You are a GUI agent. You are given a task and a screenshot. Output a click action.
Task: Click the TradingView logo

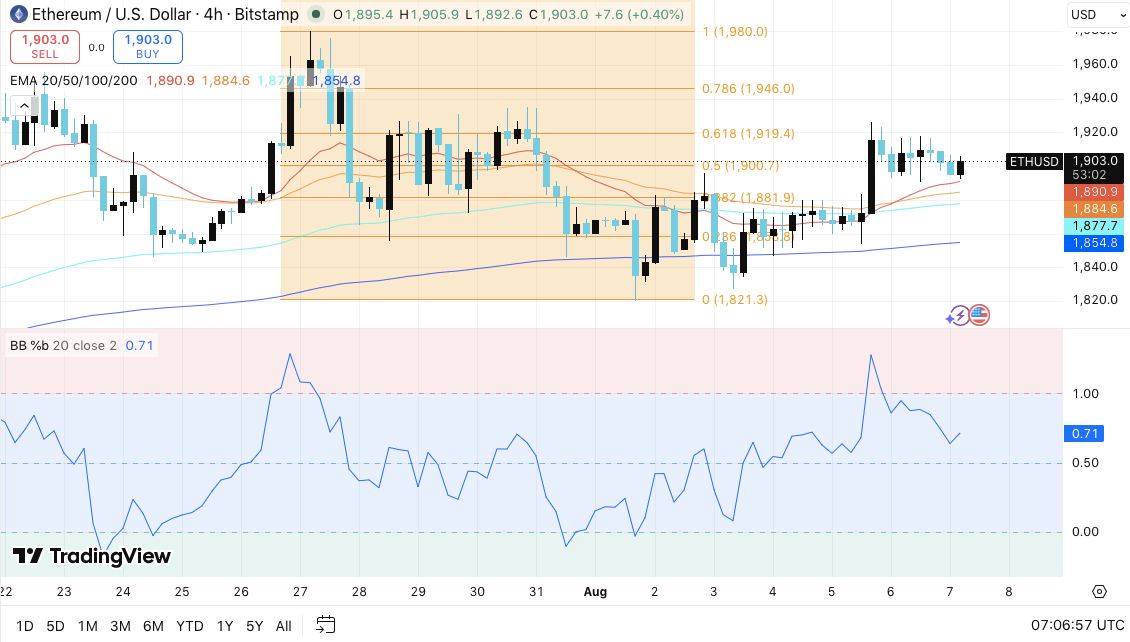pyautogui.click(x=92, y=556)
